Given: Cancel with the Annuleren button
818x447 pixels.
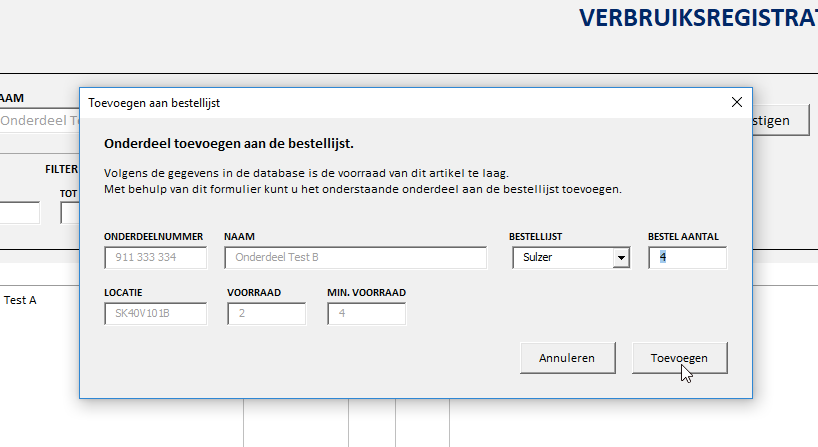Looking at the screenshot, I should click(567, 357).
